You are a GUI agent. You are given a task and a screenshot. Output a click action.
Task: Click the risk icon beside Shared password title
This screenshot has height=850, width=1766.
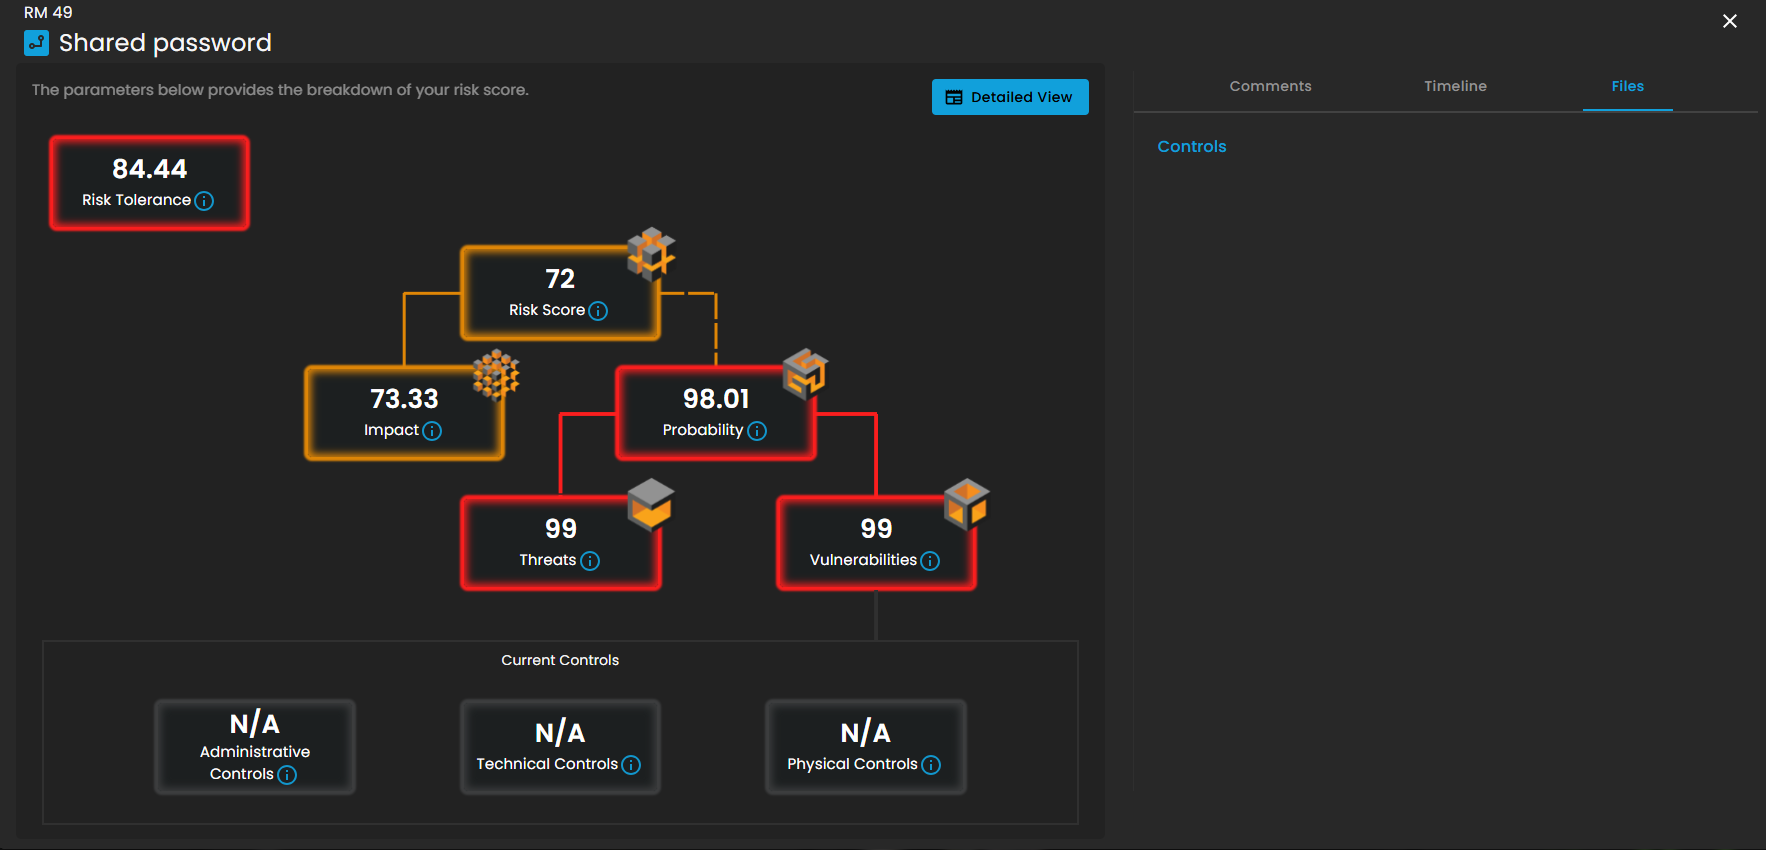point(36,43)
